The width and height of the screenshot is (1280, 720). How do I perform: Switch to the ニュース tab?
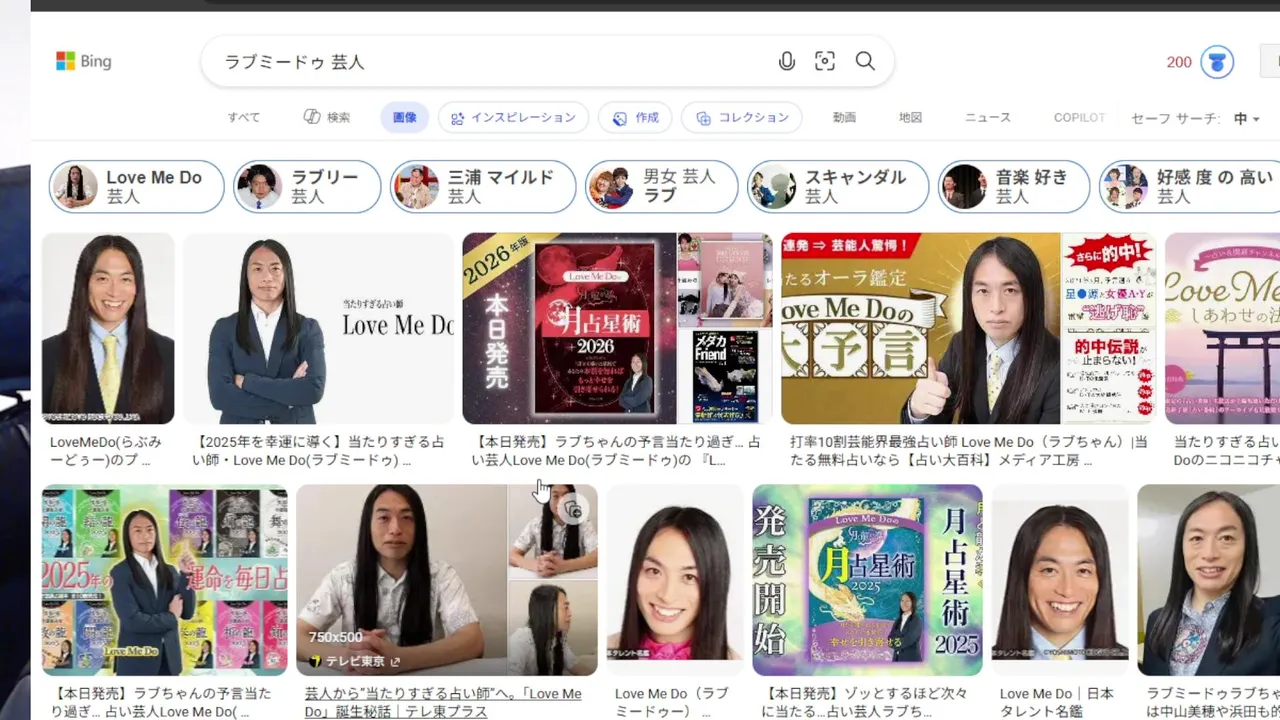click(988, 117)
